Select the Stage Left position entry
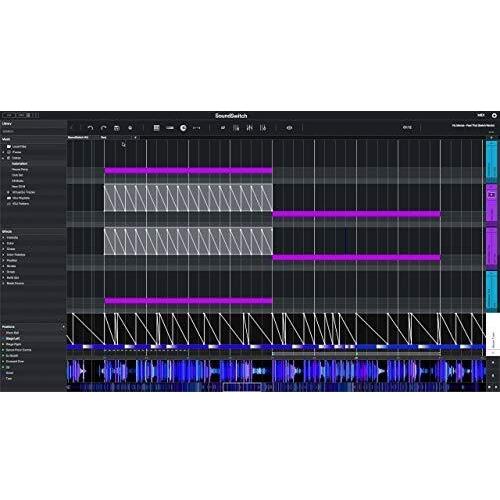The image size is (500, 500). [13, 338]
